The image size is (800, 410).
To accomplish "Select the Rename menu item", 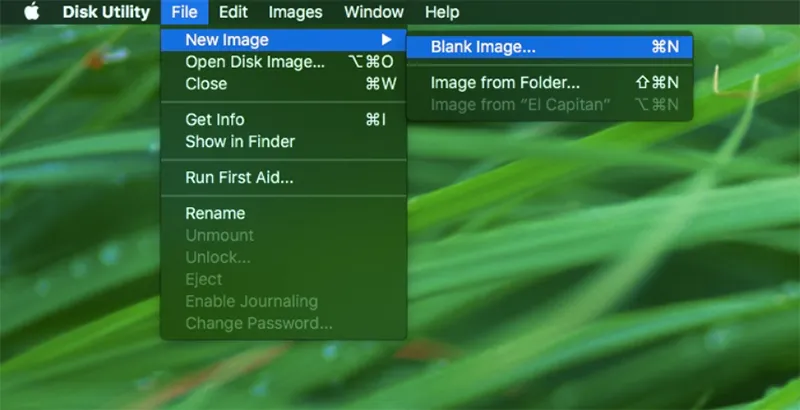I will [215, 213].
